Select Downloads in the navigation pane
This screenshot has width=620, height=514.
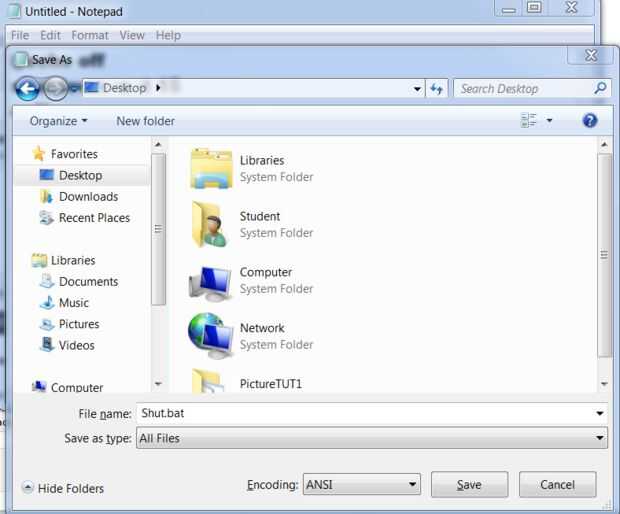click(89, 197)
